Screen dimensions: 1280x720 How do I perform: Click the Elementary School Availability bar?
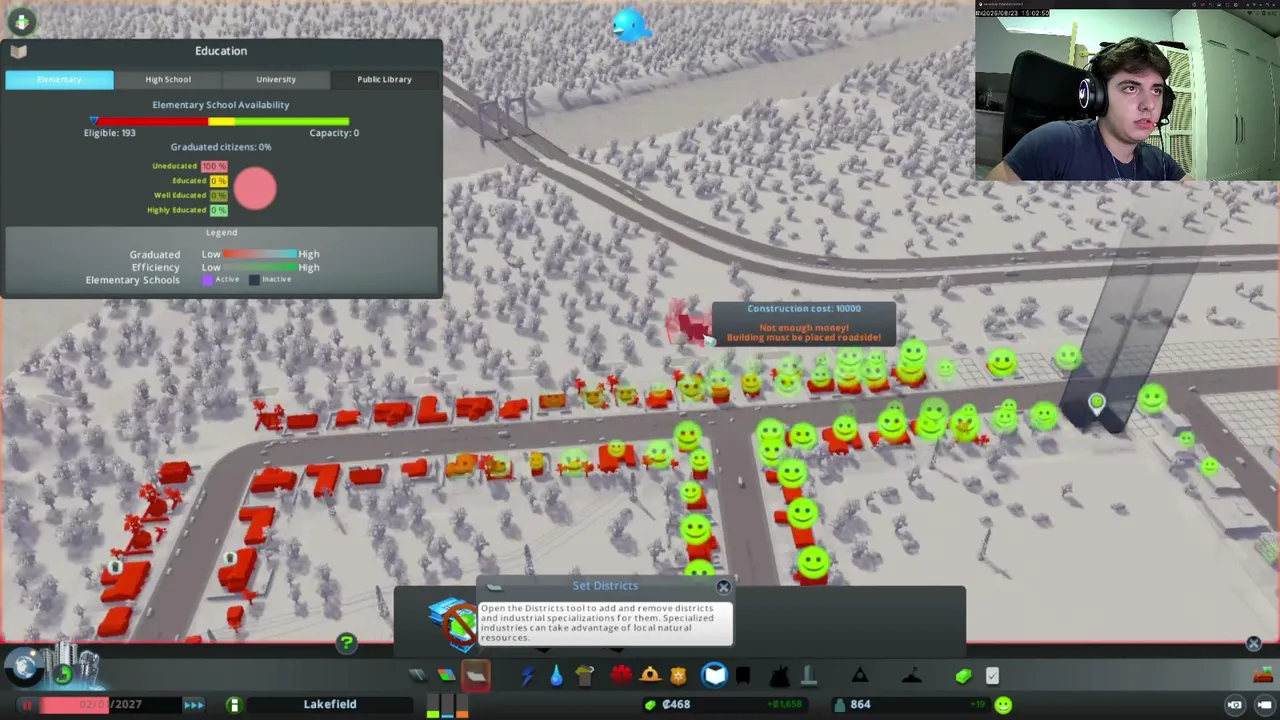tap(221, 121)
